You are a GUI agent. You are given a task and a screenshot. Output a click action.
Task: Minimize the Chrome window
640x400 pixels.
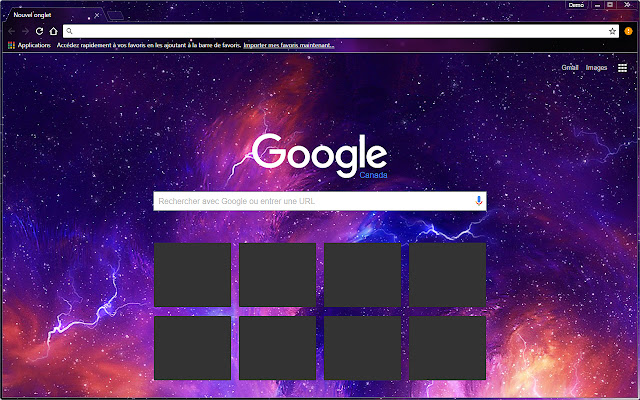click(598, 5)
